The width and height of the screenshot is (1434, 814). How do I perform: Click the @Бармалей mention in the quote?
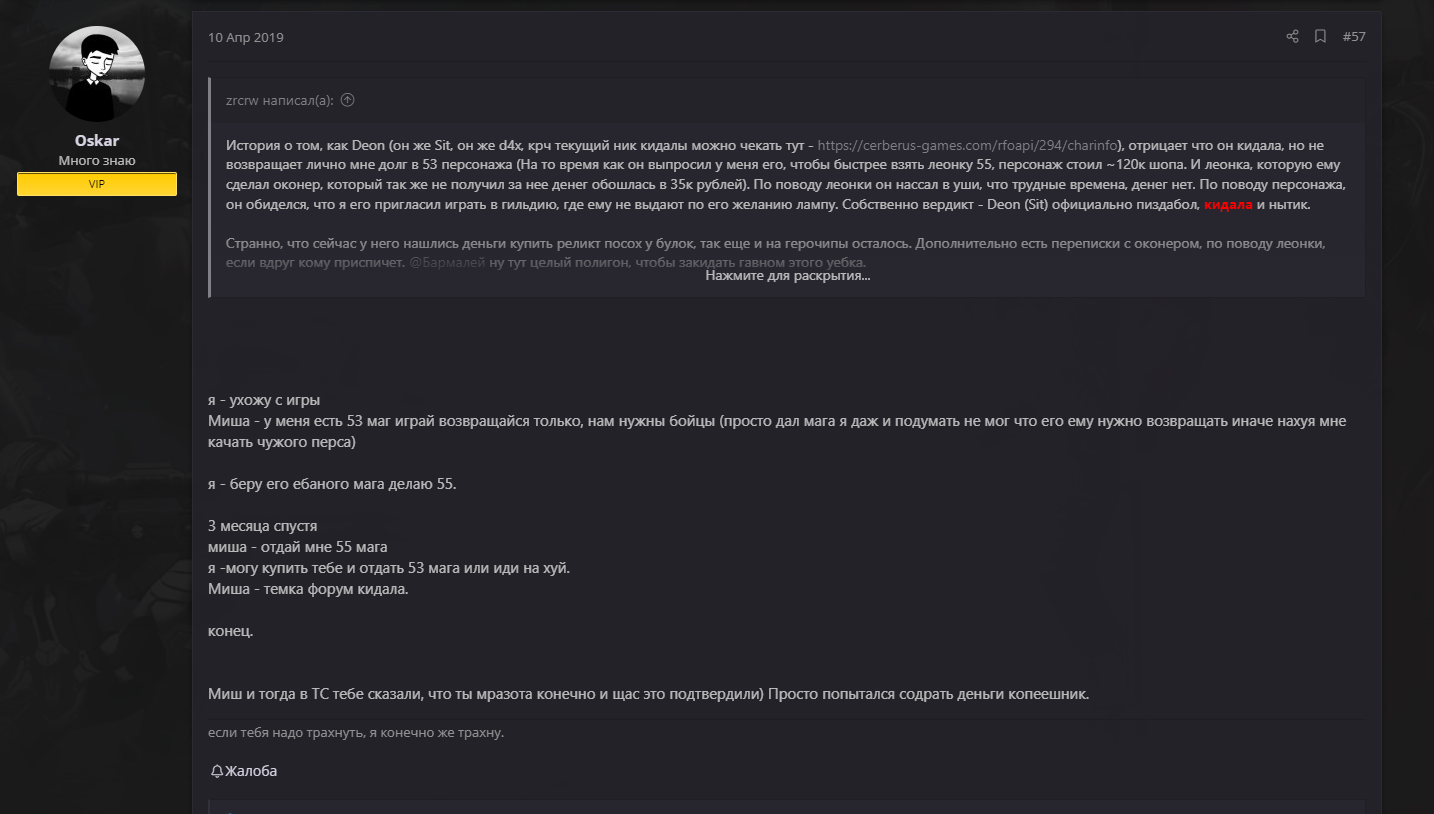tap(447, 263)
